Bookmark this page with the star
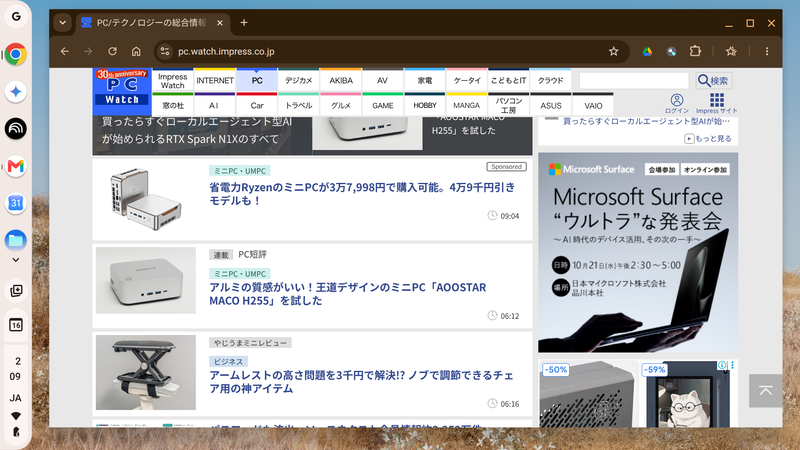 point(613,51)
